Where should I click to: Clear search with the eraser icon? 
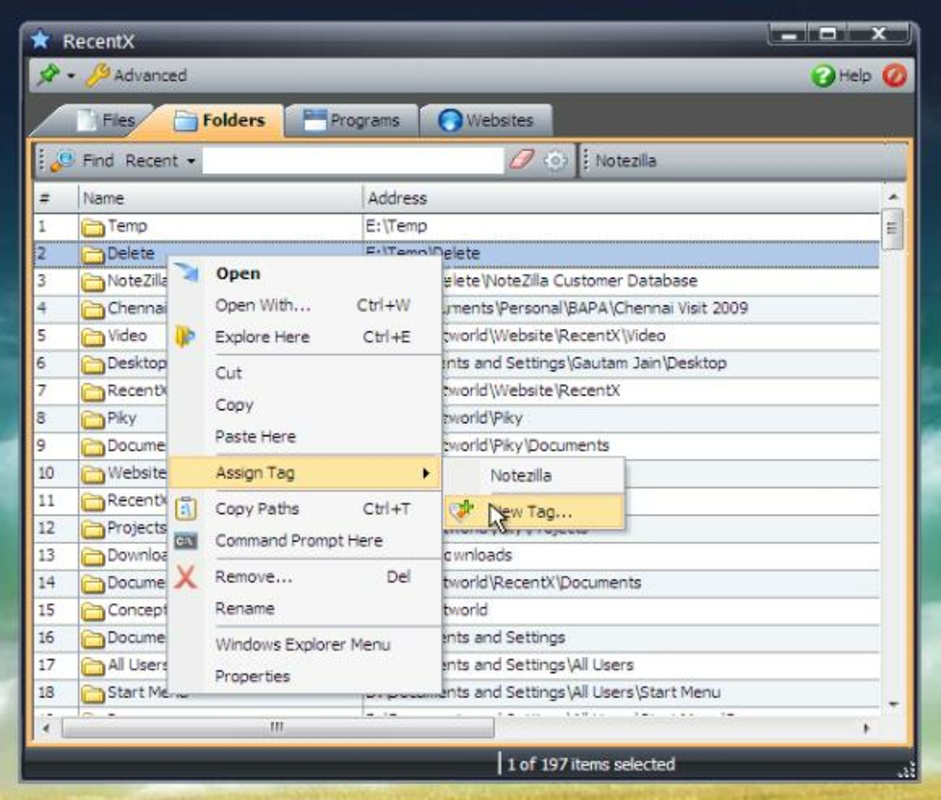[x=522, y=160]
